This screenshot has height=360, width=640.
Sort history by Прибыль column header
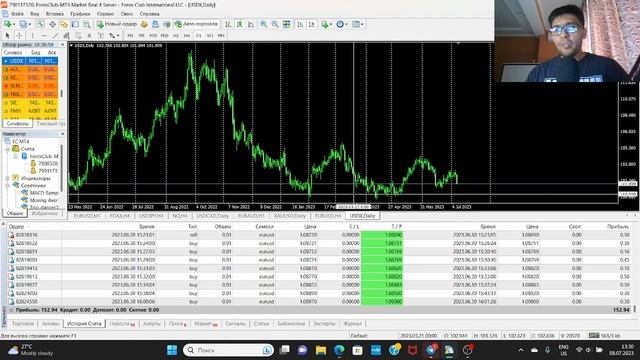pyautogui.click(x=618, y=227)
